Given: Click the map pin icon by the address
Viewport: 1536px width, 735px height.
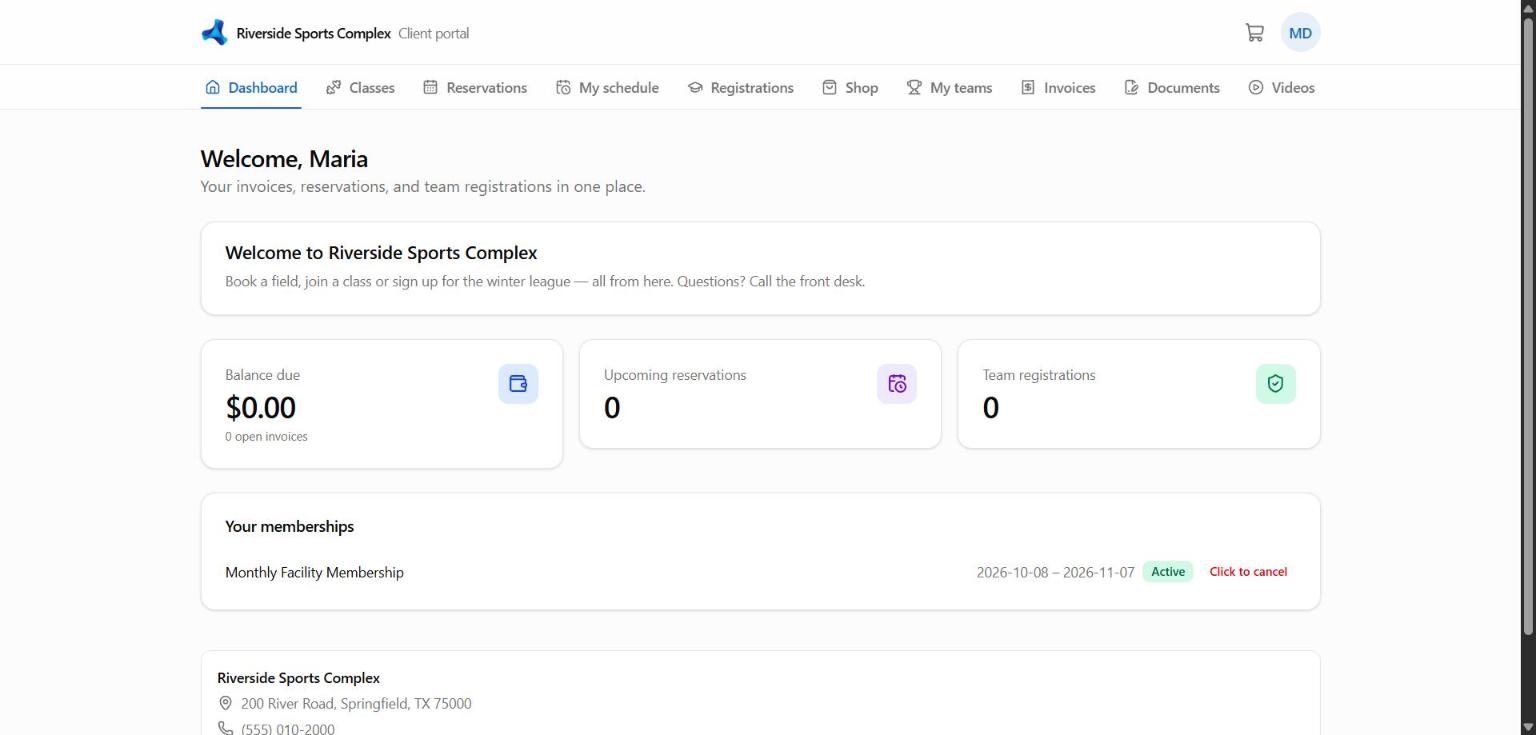Looking at the screenshot, I should click(225, 704).
